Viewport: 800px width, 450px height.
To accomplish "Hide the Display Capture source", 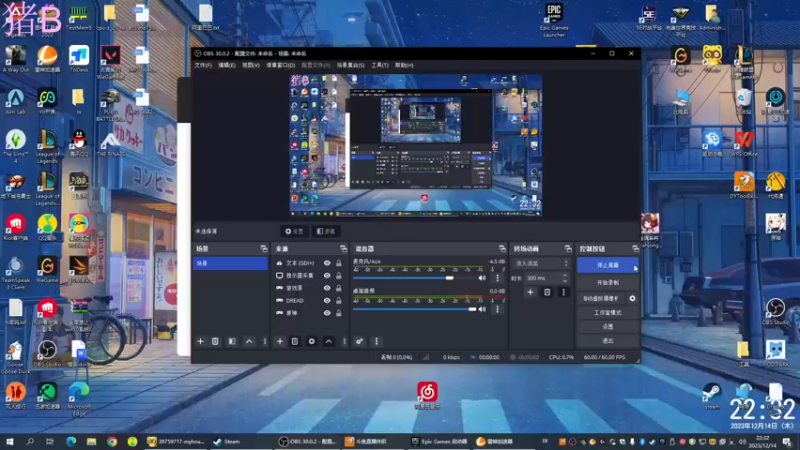I will (x=327, y=276).
